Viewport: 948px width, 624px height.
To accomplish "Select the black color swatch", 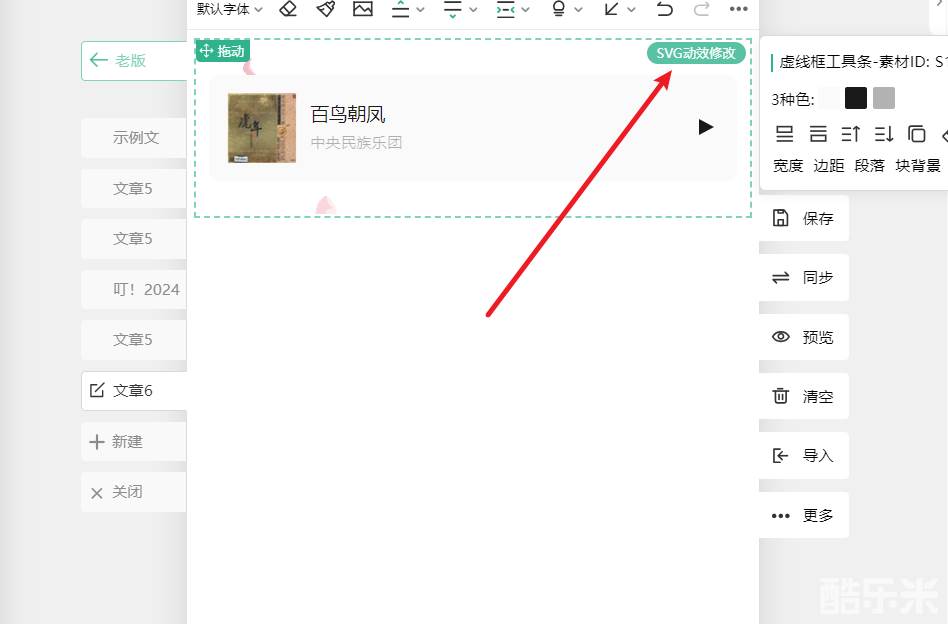I will (856, 98).
